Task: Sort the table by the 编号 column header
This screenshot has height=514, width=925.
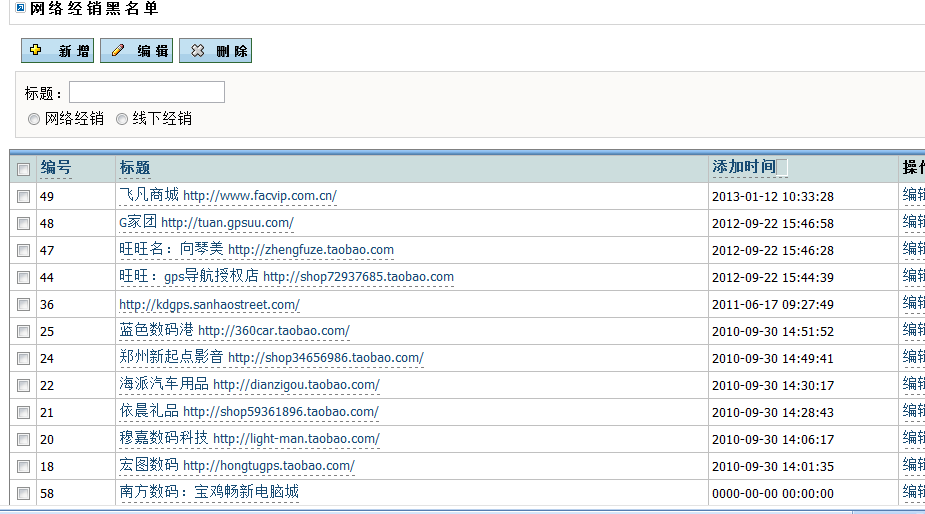Action: (56, 168)
